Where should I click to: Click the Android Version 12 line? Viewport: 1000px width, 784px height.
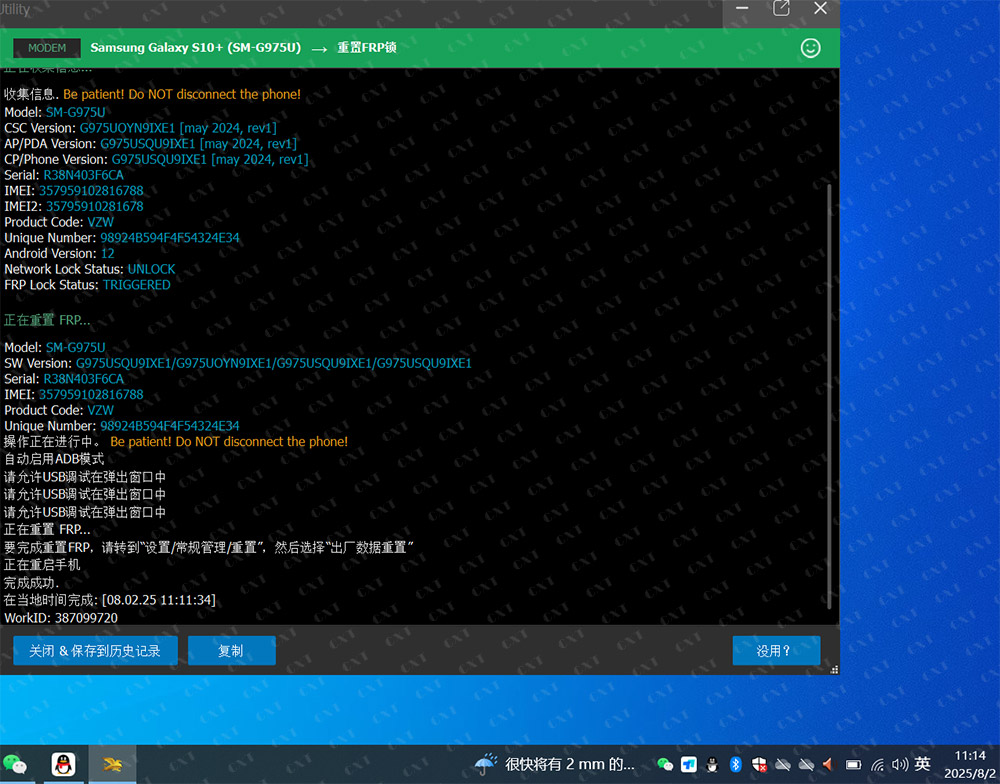click(59, 254)
